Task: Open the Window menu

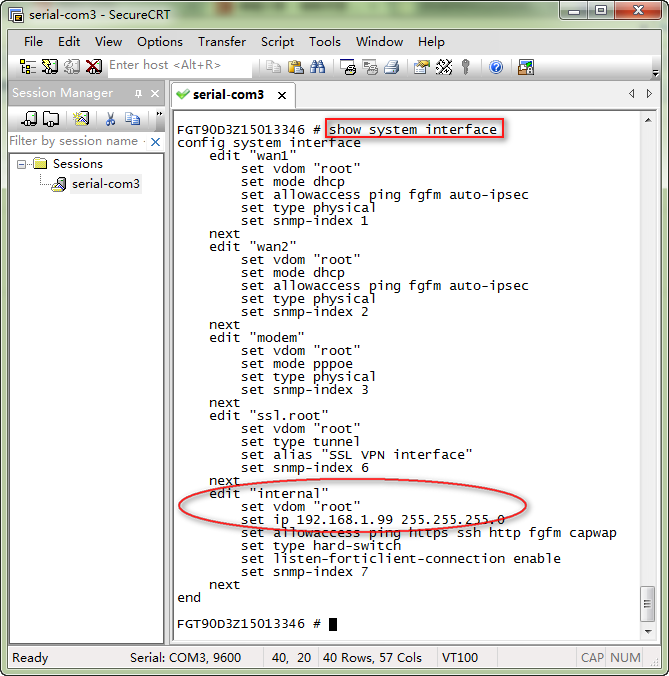Action: click(379, 42)
